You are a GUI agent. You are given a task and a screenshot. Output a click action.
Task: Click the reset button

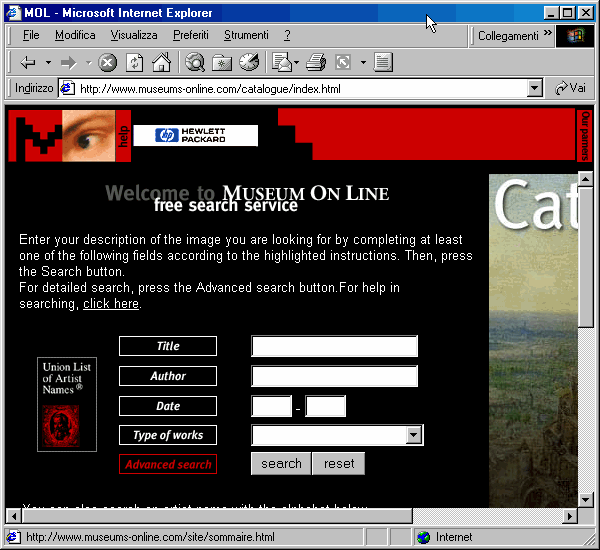click(339, 464)
